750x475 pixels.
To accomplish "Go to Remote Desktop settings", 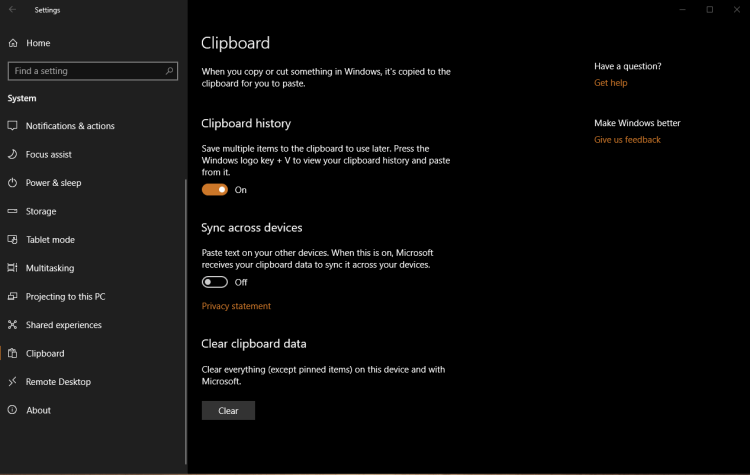I will coord(58,382).
